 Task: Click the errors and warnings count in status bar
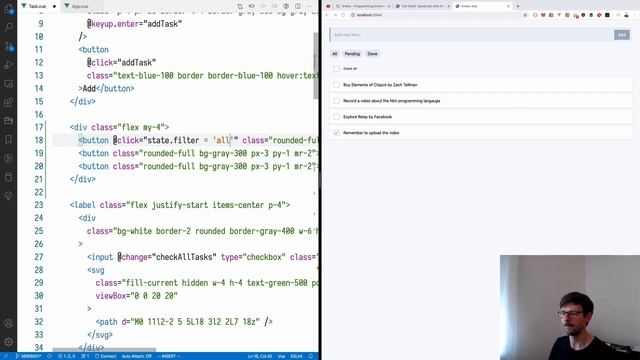coord(67,356)
